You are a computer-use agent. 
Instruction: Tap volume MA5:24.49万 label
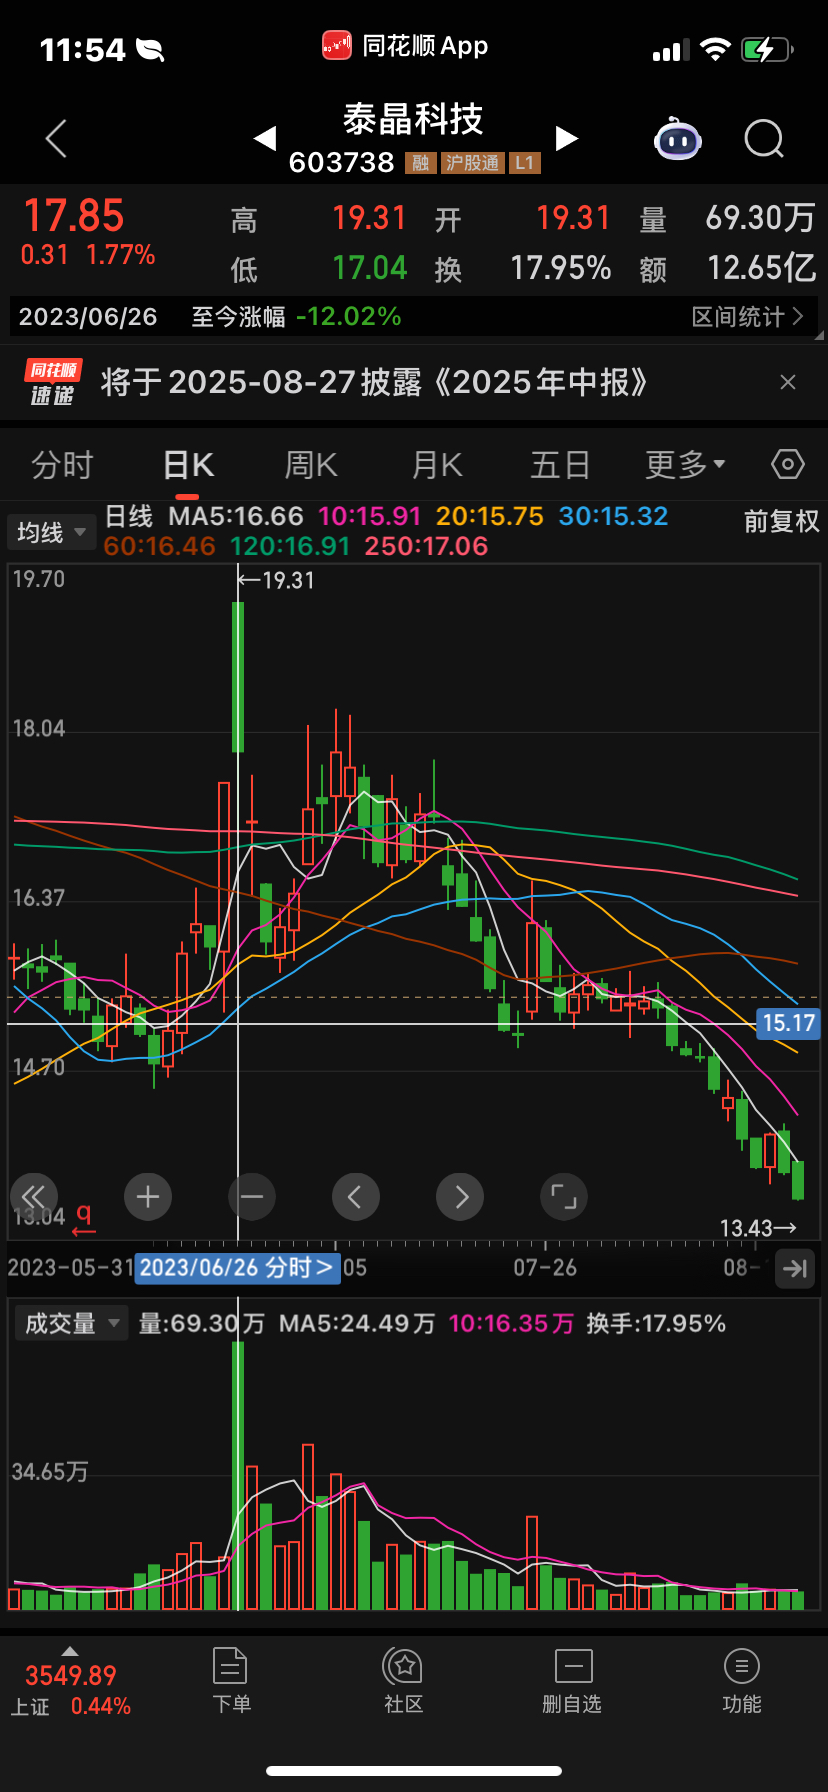pos(357,1324)
